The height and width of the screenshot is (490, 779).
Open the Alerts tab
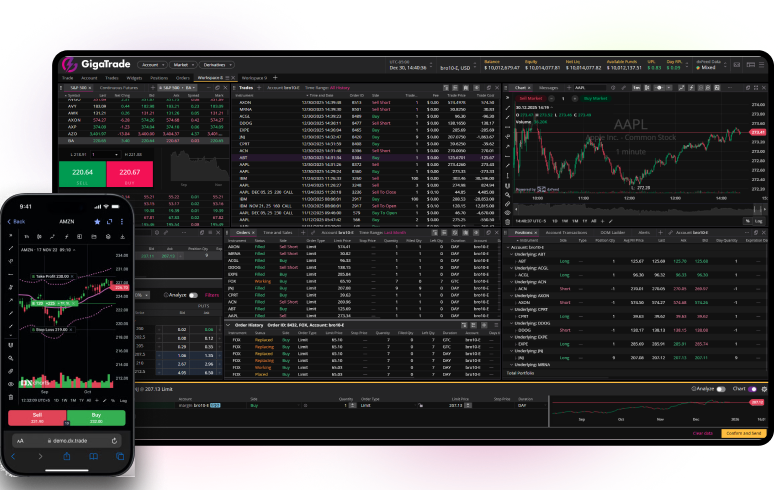click(x=644, y=233)
